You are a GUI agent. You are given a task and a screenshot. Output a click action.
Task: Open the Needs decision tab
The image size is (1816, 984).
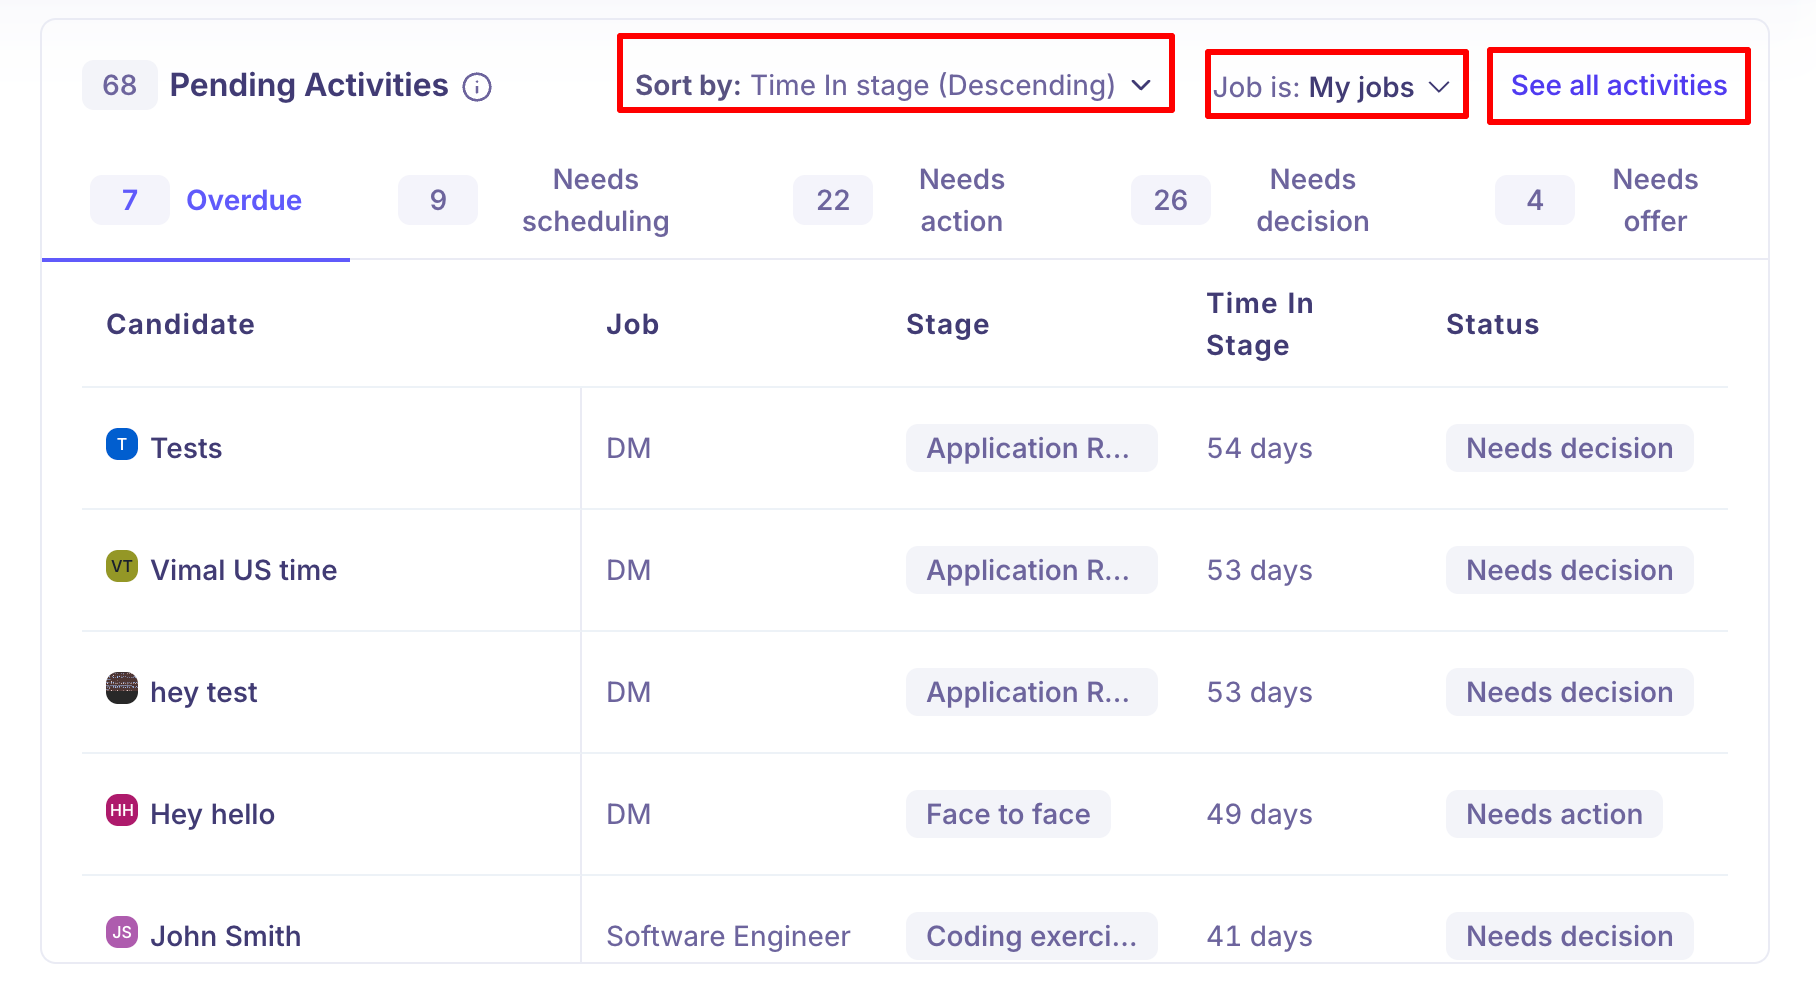point(1312,200)
